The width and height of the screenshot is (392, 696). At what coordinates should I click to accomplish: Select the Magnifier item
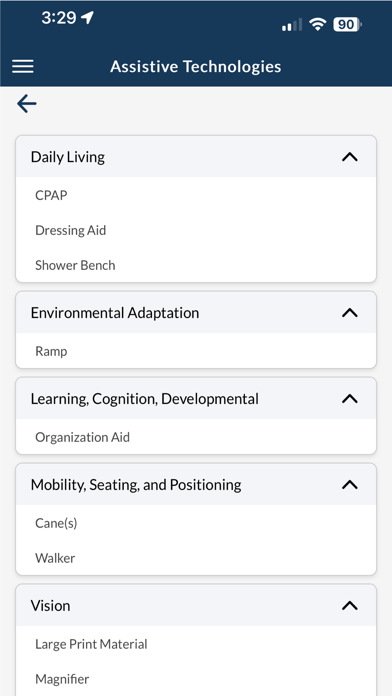point(196,679)
